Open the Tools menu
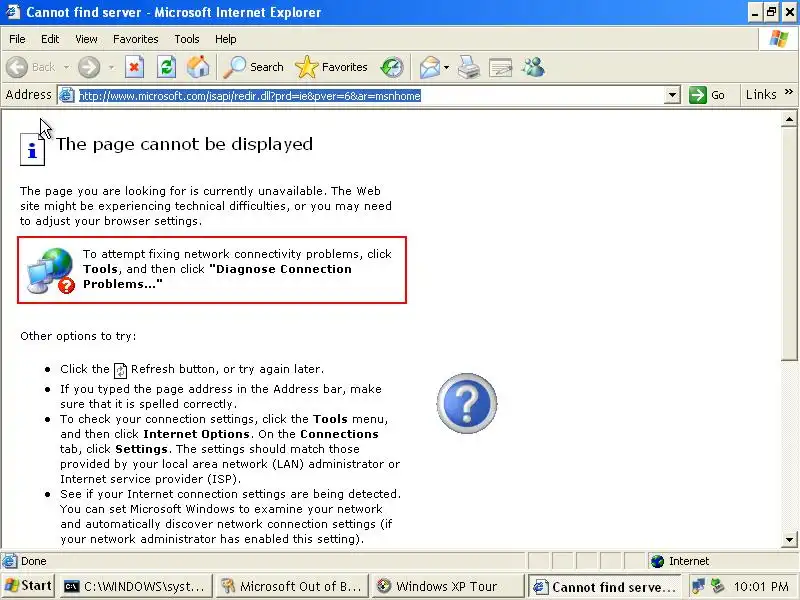The width and height of the screenshot is (800, 600). (x=187, y=39)
